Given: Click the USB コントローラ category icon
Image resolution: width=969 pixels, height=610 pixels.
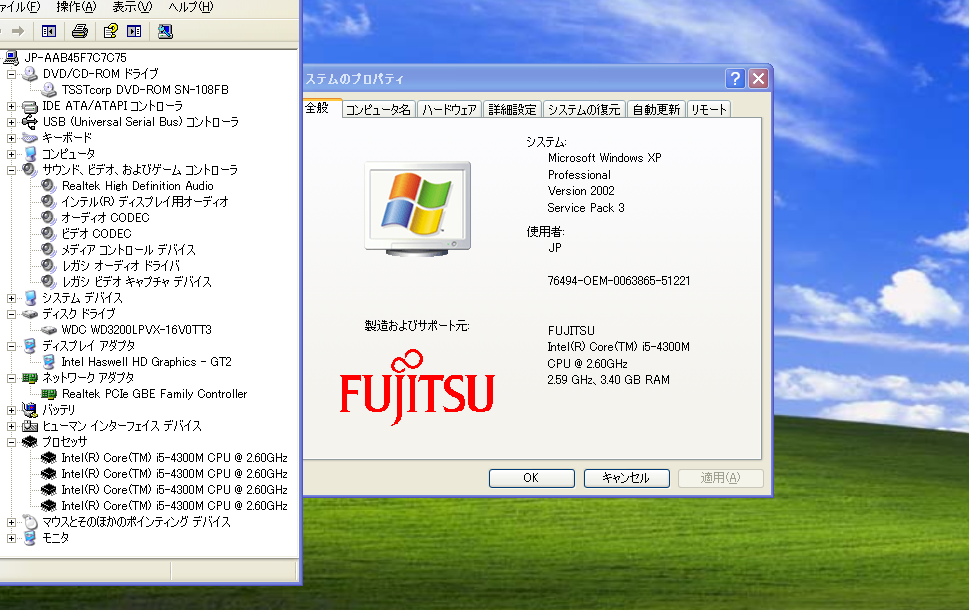Looking at the screenshot, I should (30, 122).
